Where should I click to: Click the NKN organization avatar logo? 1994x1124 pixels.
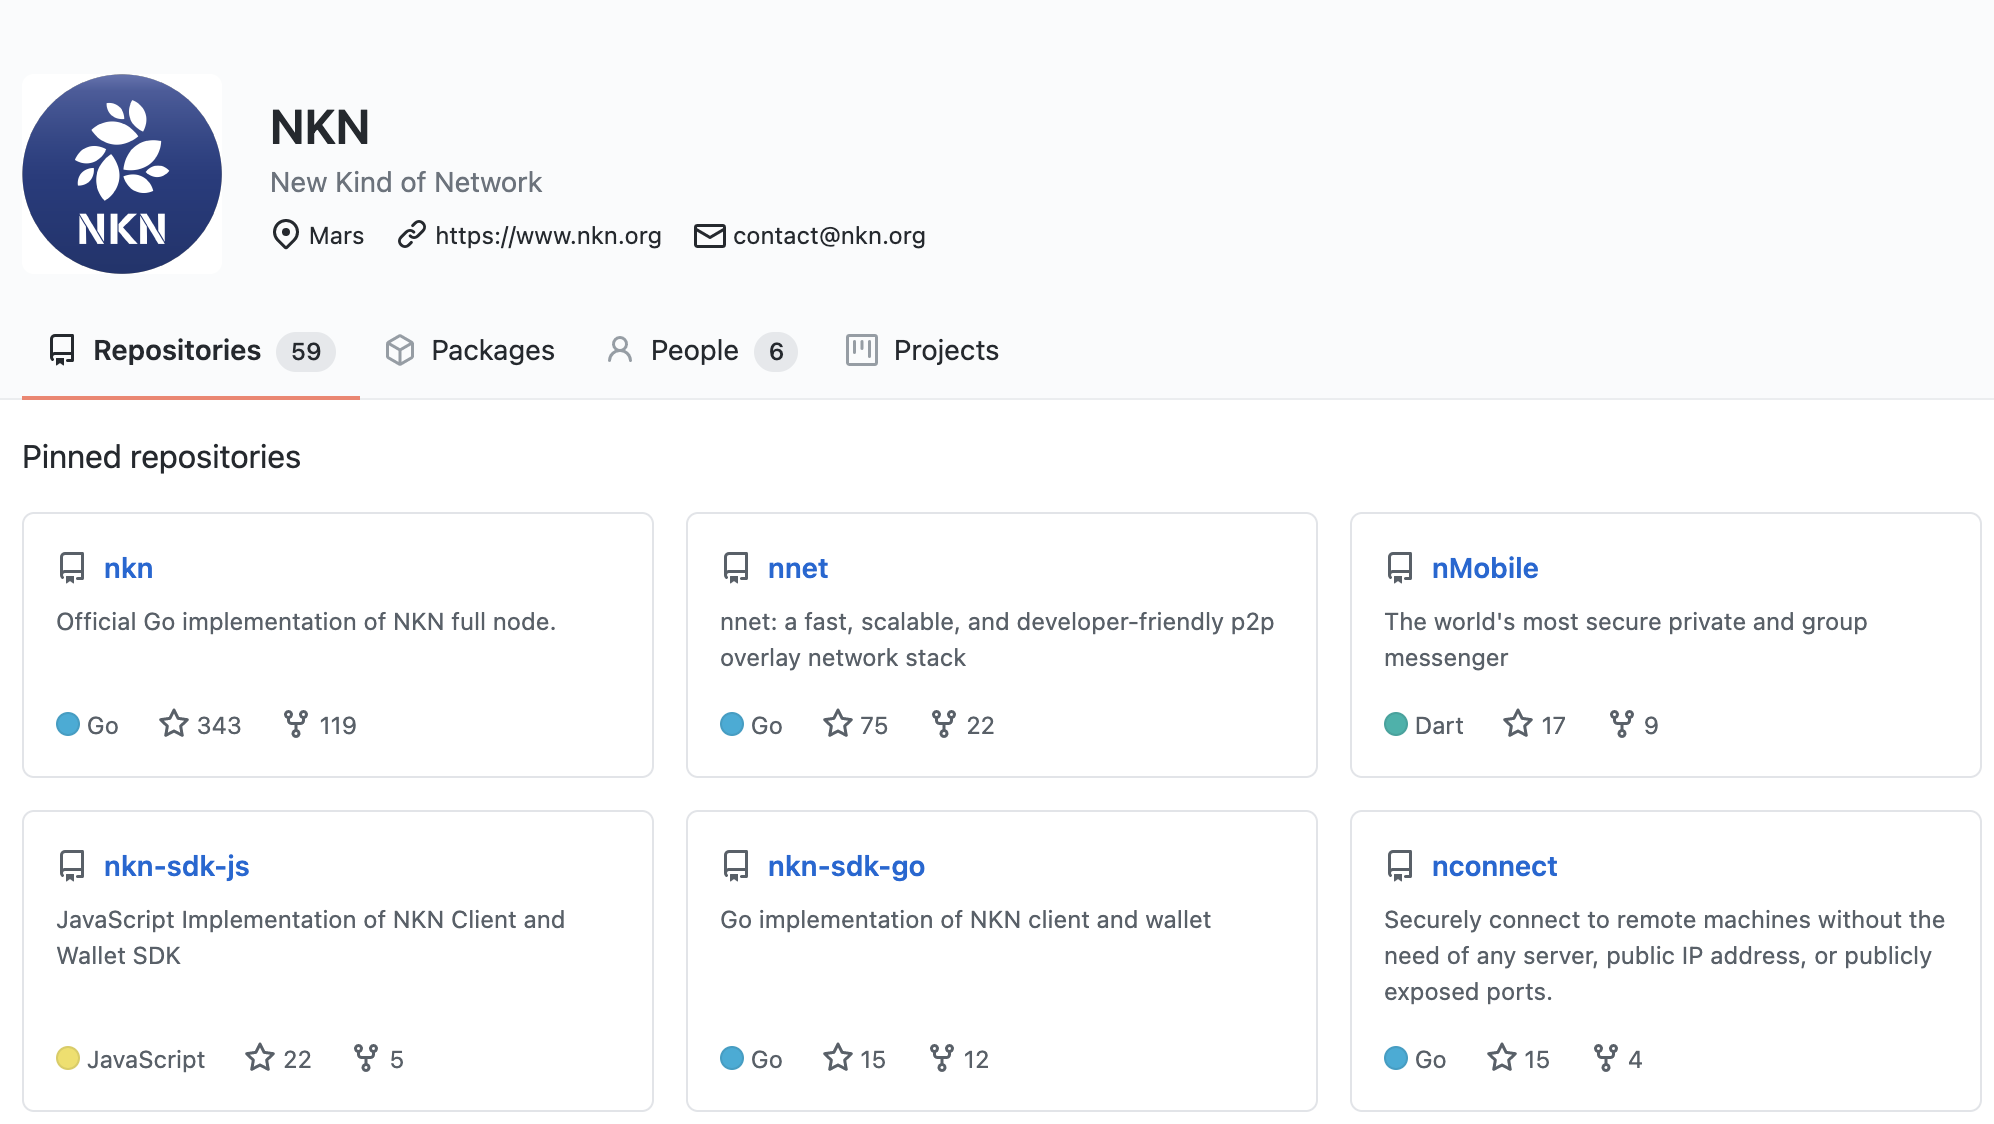(x=122, y=174)
